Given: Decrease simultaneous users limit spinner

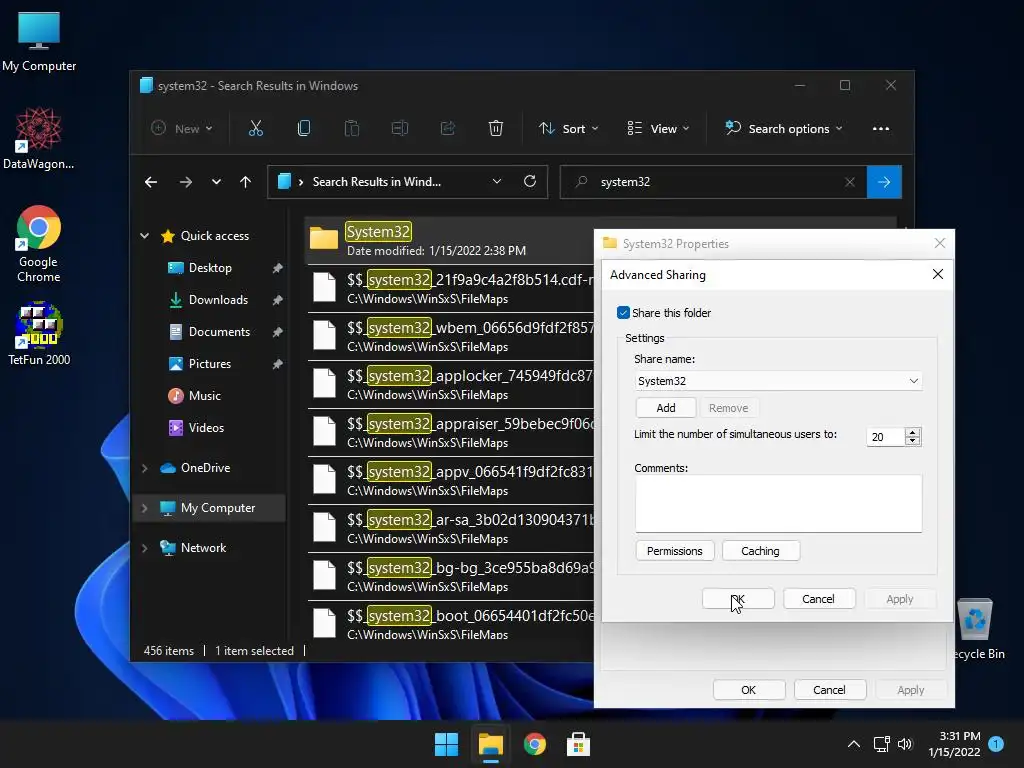Looking at the screenshot, I should click(x=913, y=441).
